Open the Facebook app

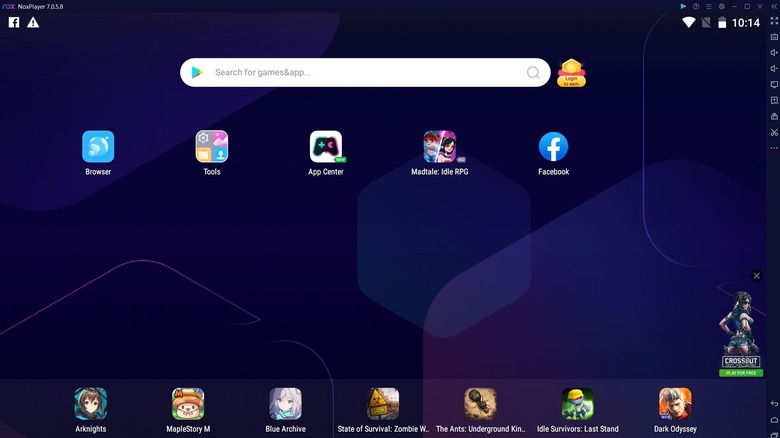click(553, 147)
